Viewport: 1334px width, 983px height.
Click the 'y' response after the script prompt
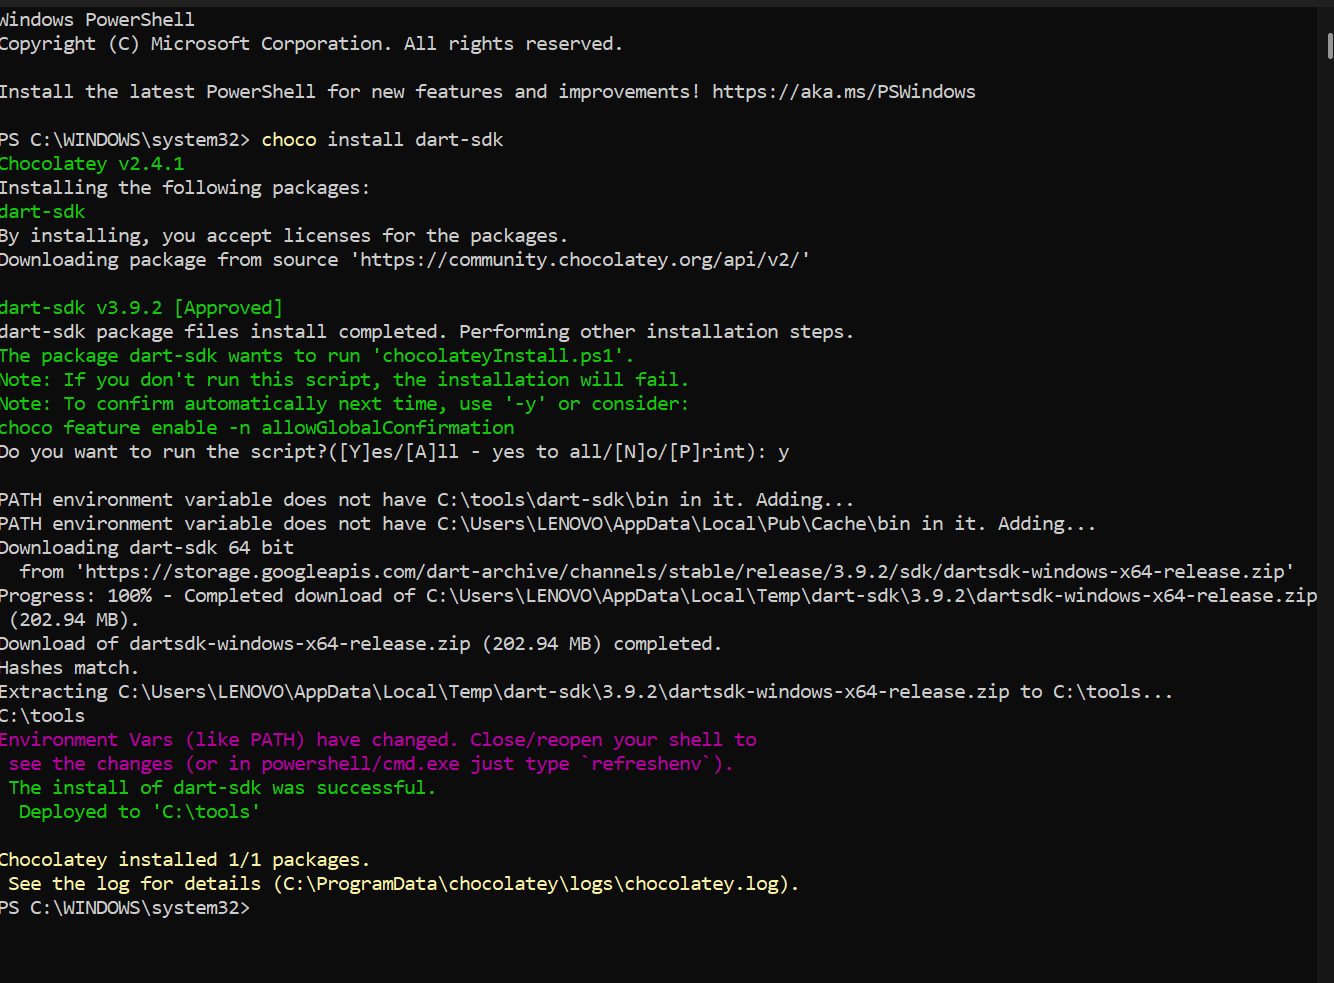click(783, 452)
